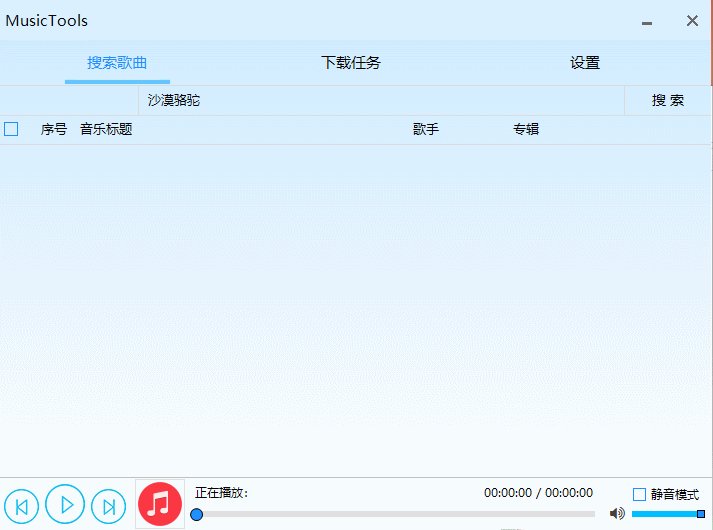The image size is (713, 530).
Task: Go to the 设置 tab
Action: tap(585, 63)
